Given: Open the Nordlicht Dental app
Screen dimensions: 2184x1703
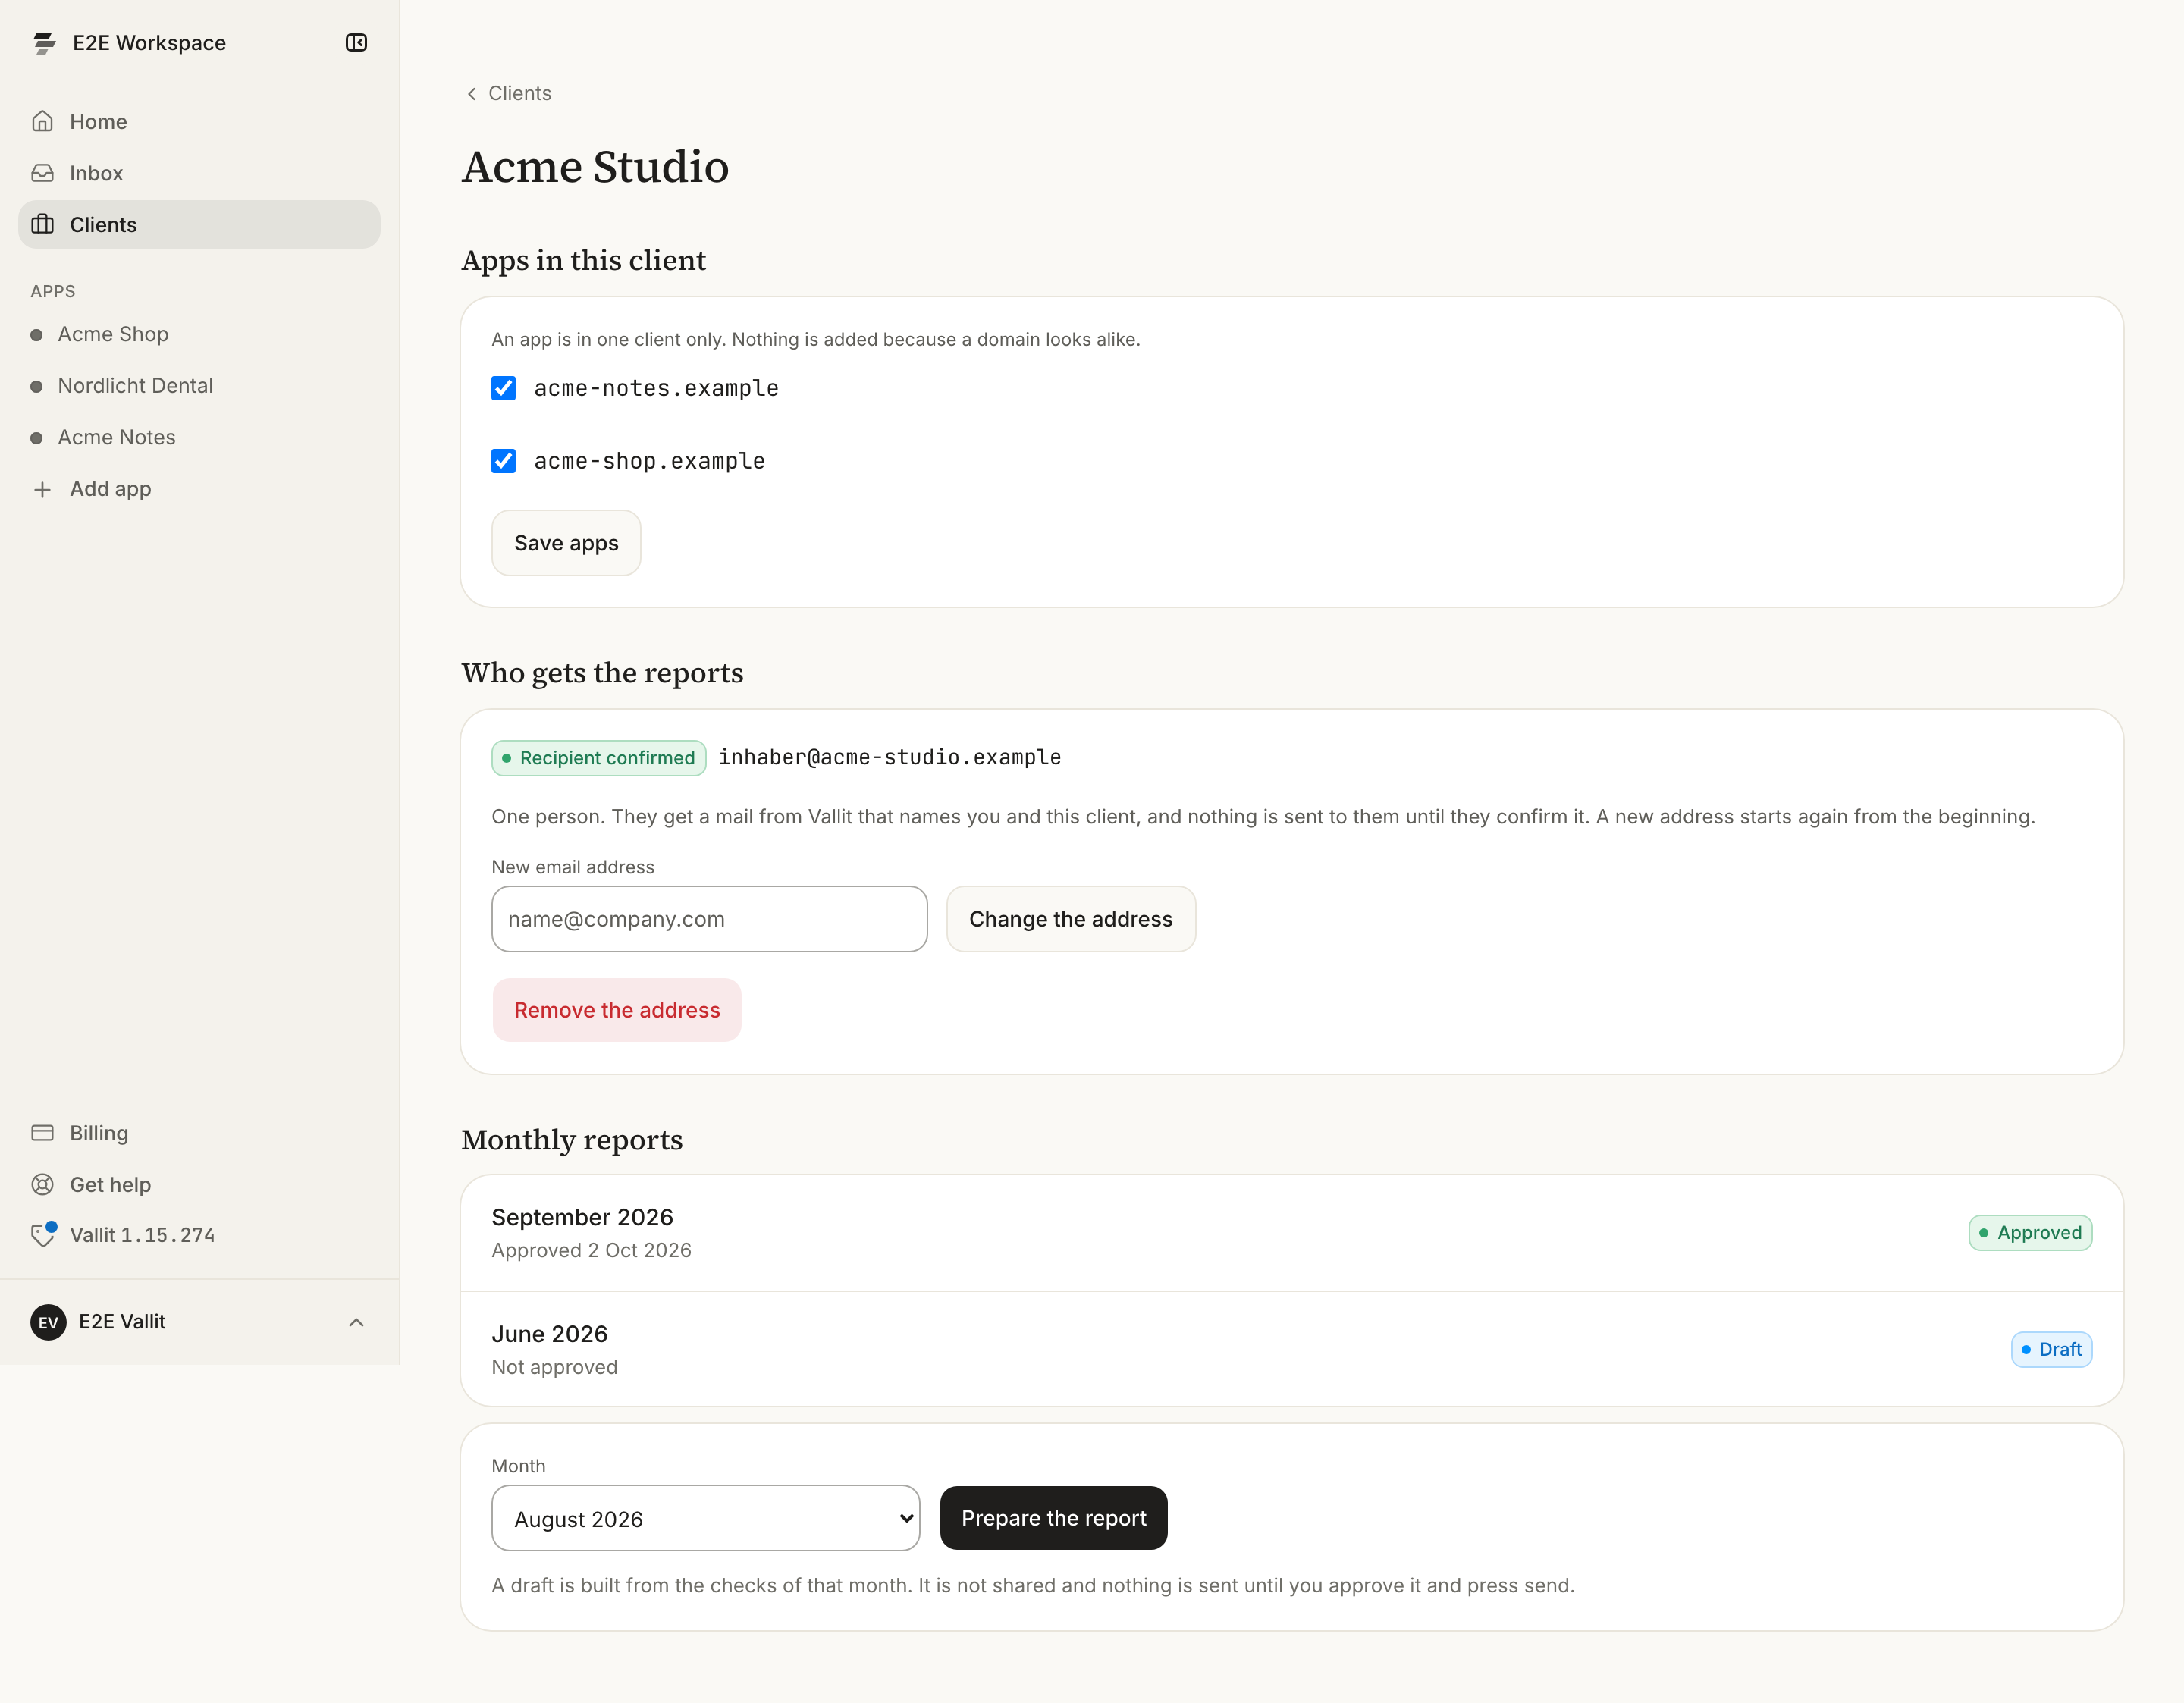Looking at the screenshot, I should coord(199,386).
